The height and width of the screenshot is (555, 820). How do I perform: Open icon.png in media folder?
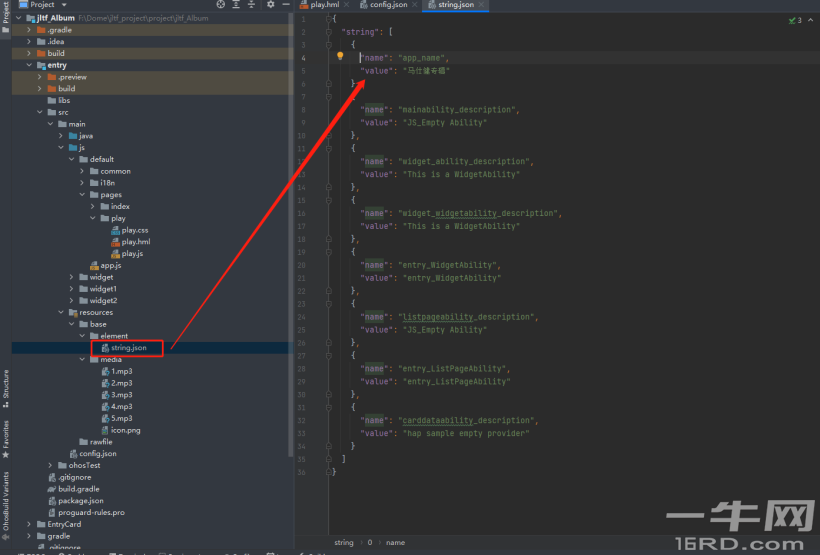(121, 430)
